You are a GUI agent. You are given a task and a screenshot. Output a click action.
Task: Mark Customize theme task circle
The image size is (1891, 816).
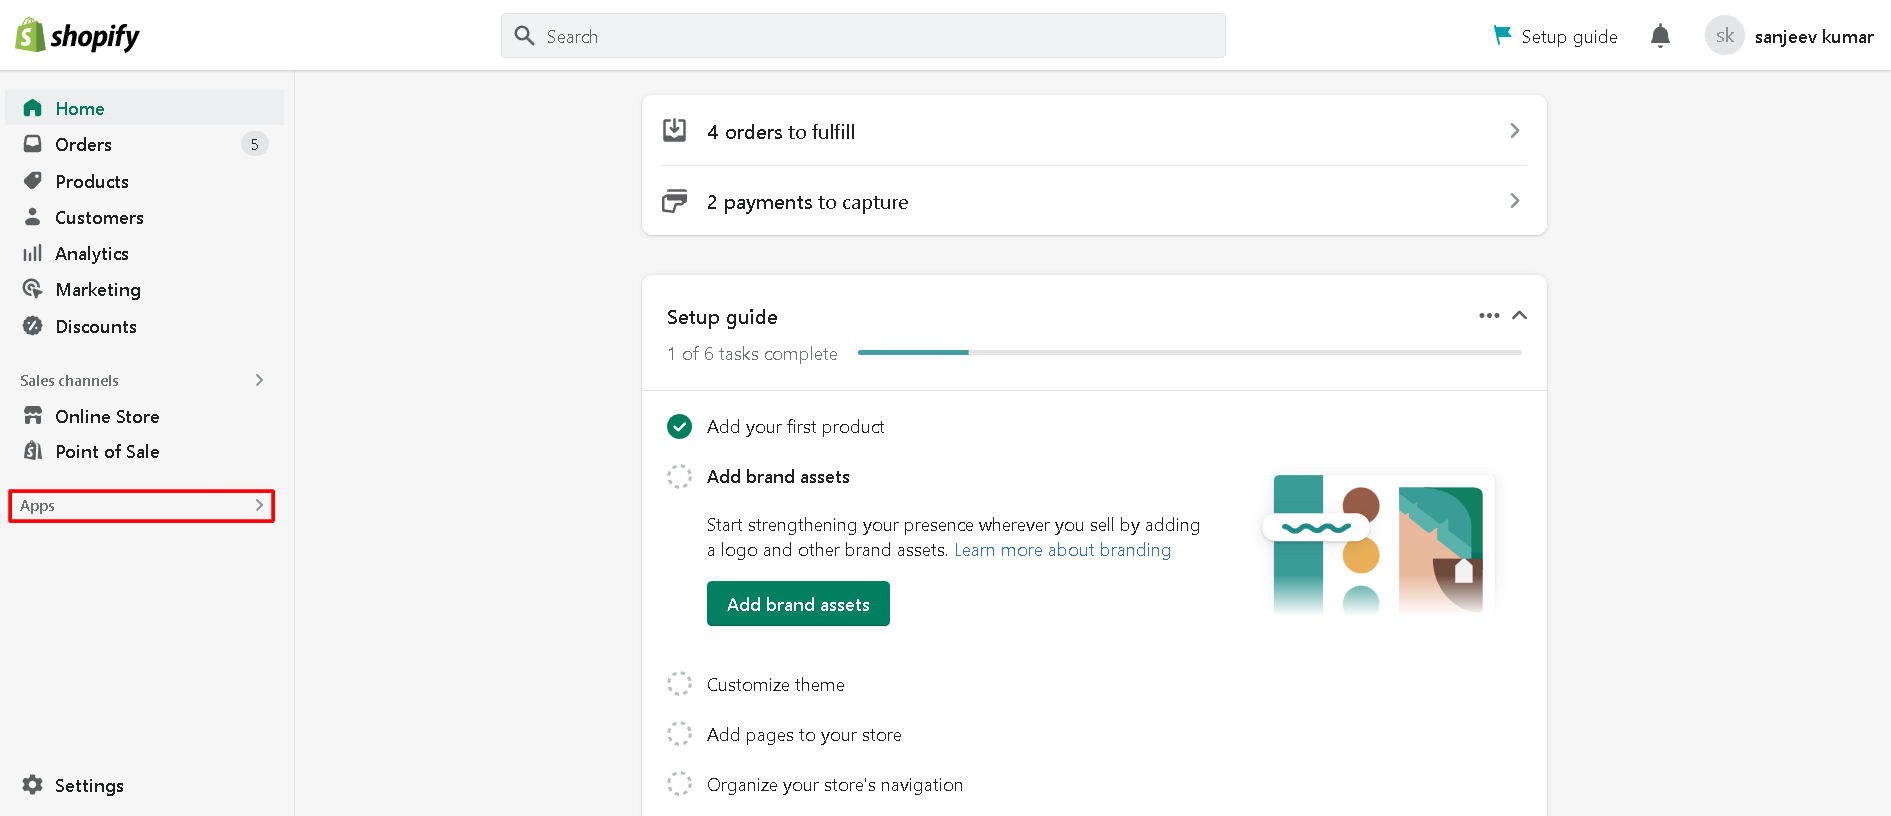(x=679, y=684)
